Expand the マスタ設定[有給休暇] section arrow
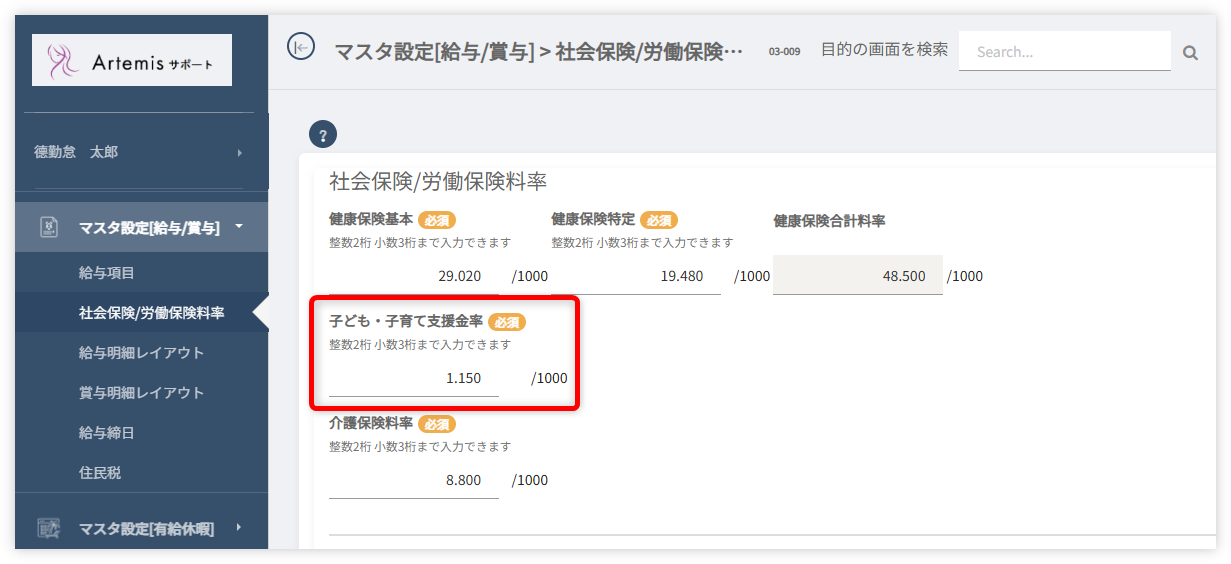Viewport: 1231px width, 564px height. pos(239,528)
